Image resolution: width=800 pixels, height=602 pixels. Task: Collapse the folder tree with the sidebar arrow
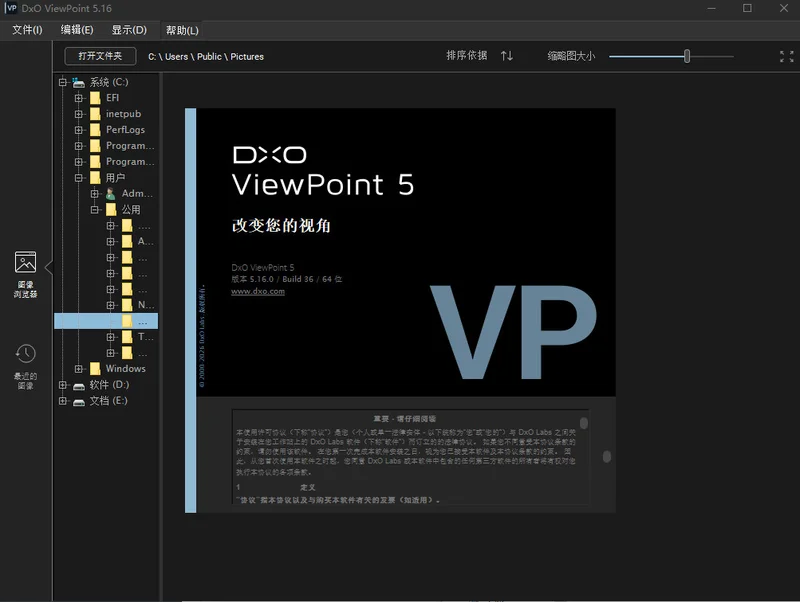(x=48, y=267)
